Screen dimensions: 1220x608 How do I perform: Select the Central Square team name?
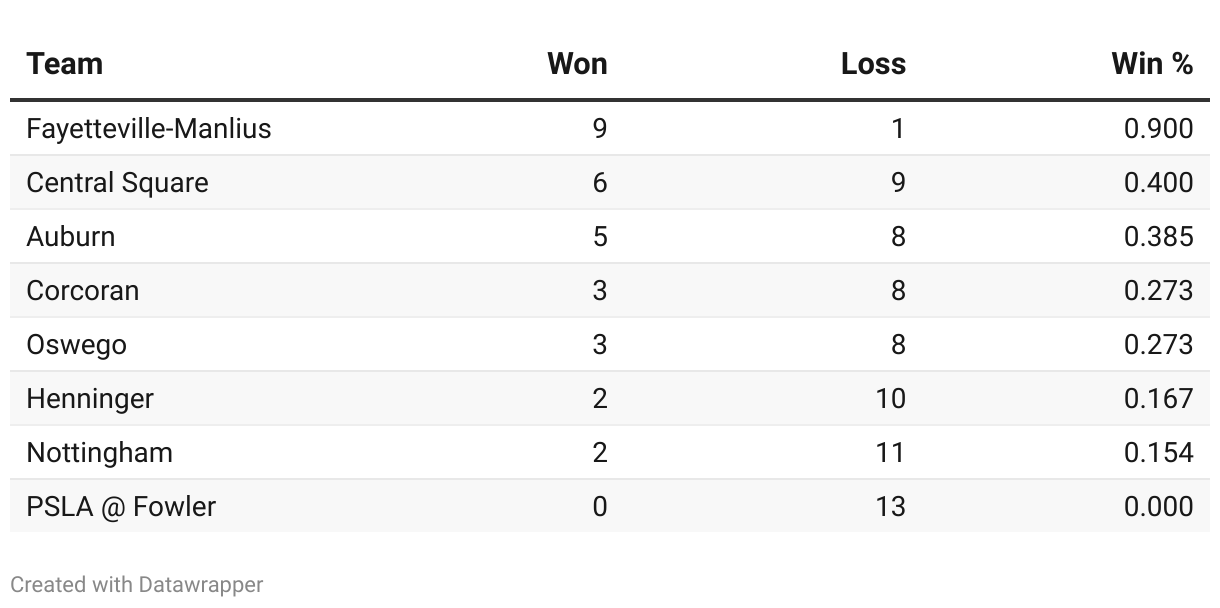click(118, 183)
